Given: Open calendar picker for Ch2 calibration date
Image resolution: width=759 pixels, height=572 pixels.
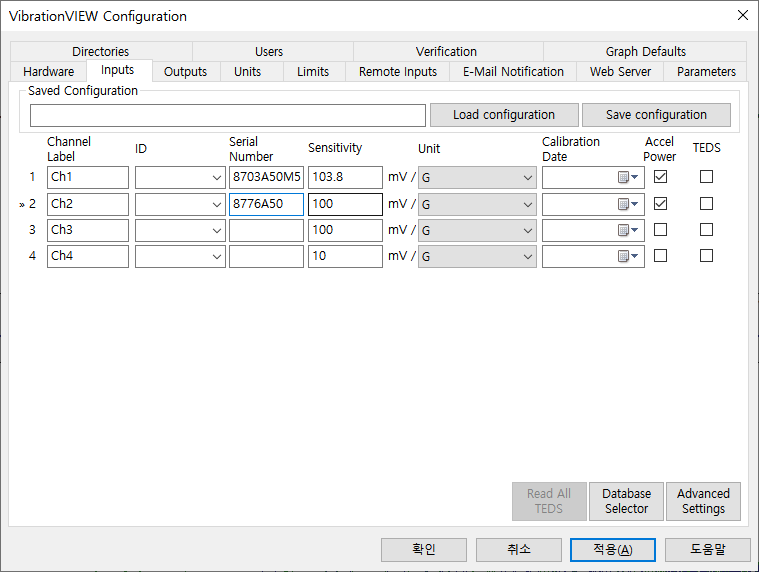Looking at the screenshot, I should pos(628,204).
